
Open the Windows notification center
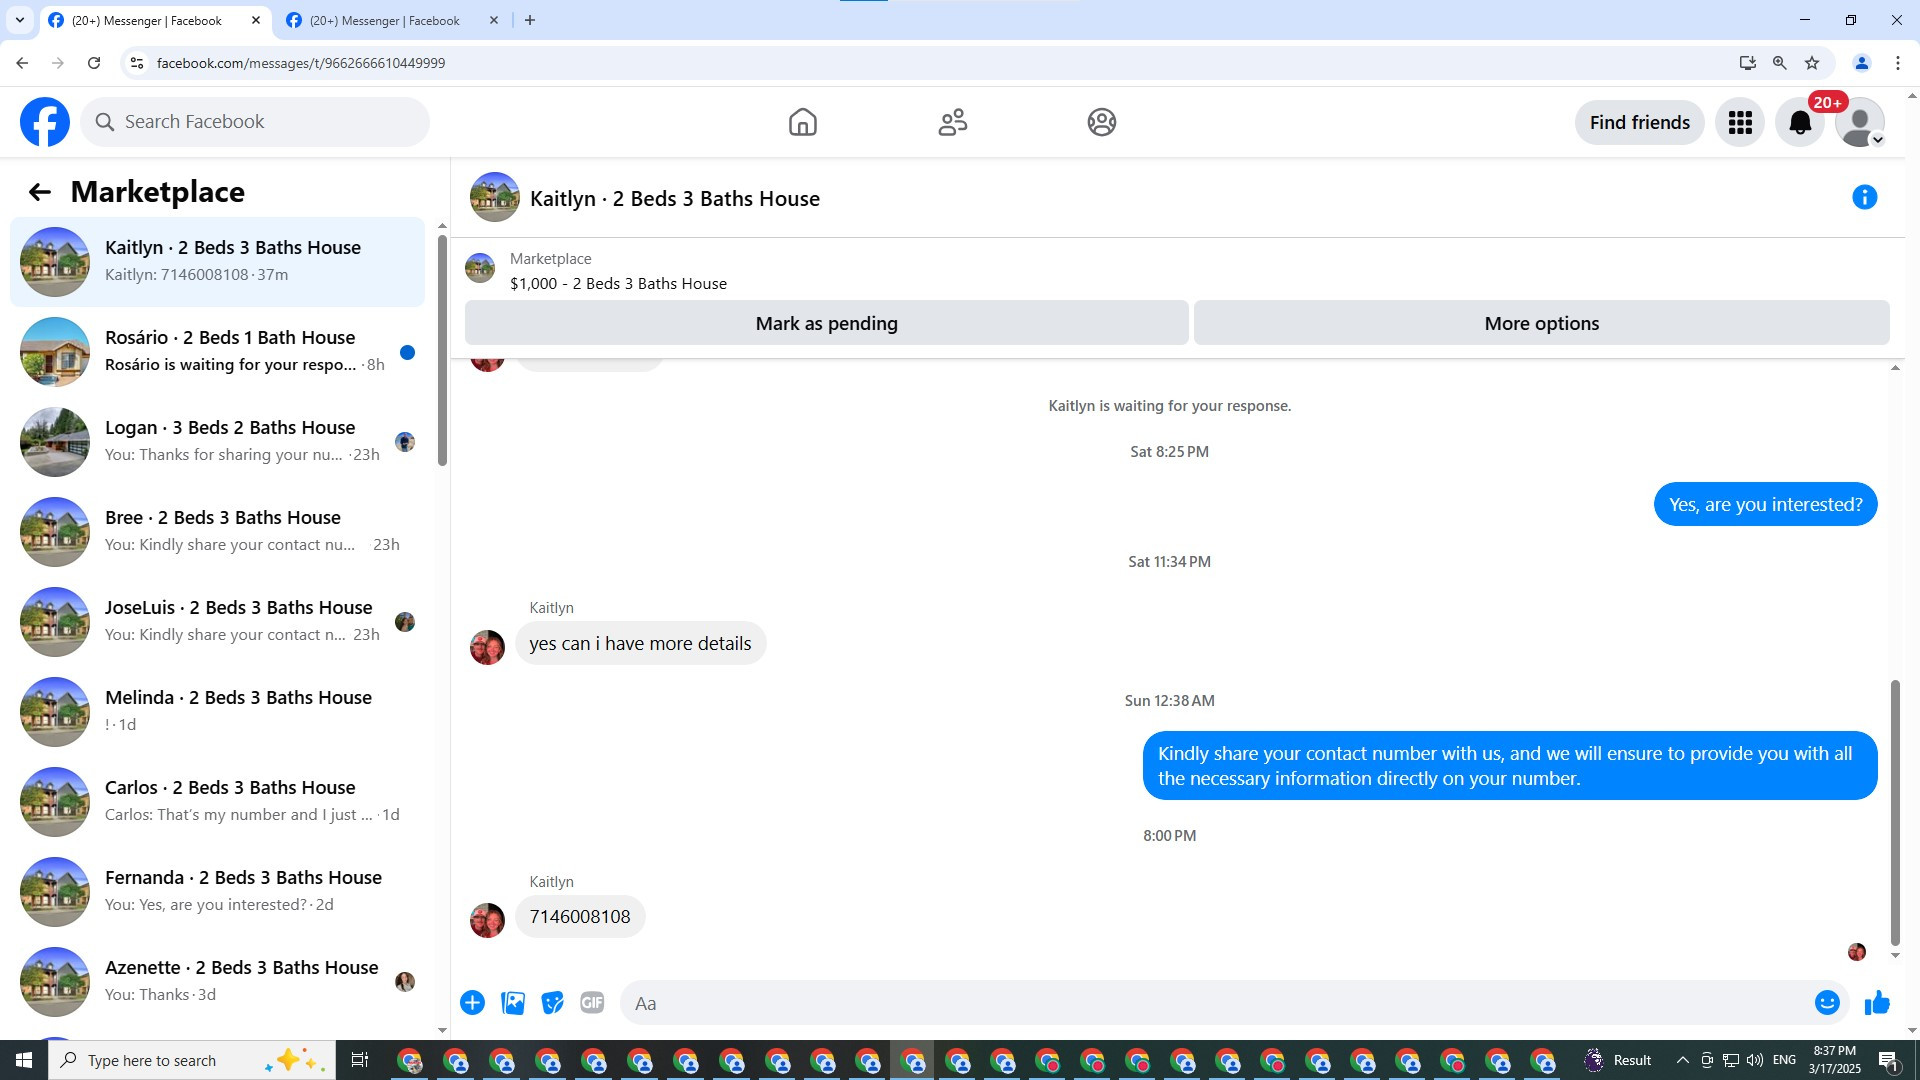coord(1889,1060)
